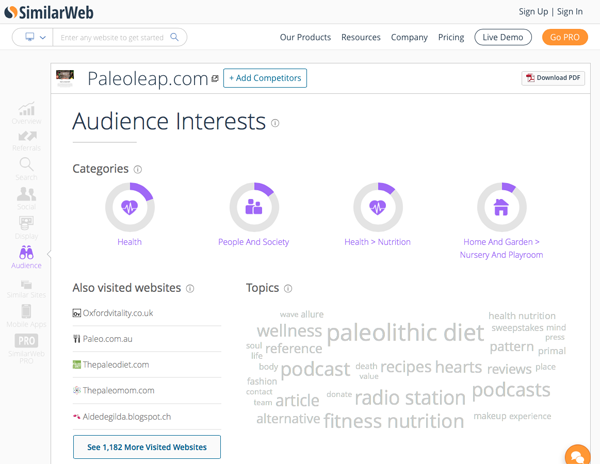Viewport: 600px width, 464px height.
Task: Open the Similar Sites sidebar section
Action: coord(26,289)
